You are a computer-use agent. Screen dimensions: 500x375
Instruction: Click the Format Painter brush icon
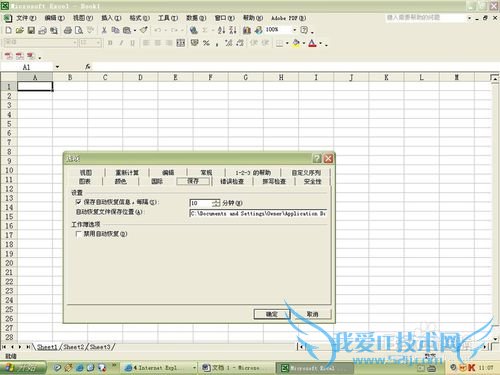coord(144,30)
